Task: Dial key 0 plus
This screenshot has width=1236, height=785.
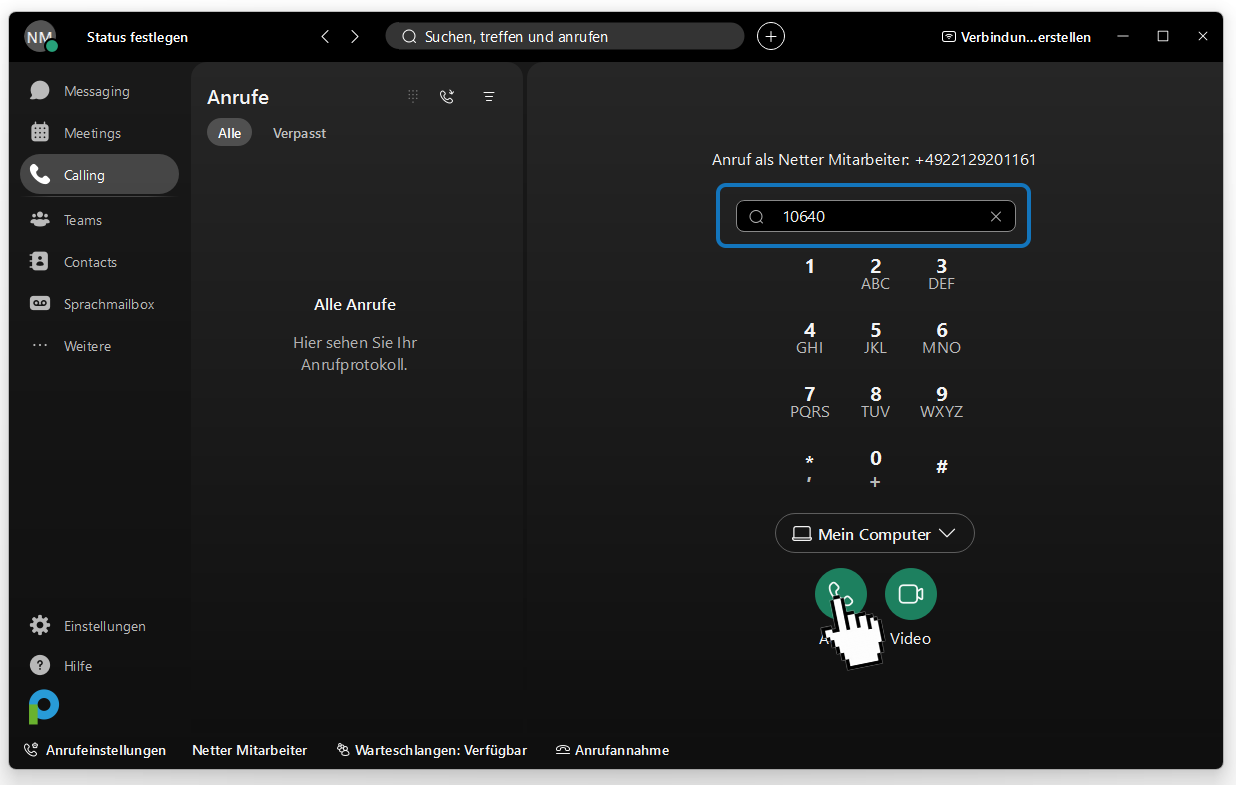Action: (876, 468)
